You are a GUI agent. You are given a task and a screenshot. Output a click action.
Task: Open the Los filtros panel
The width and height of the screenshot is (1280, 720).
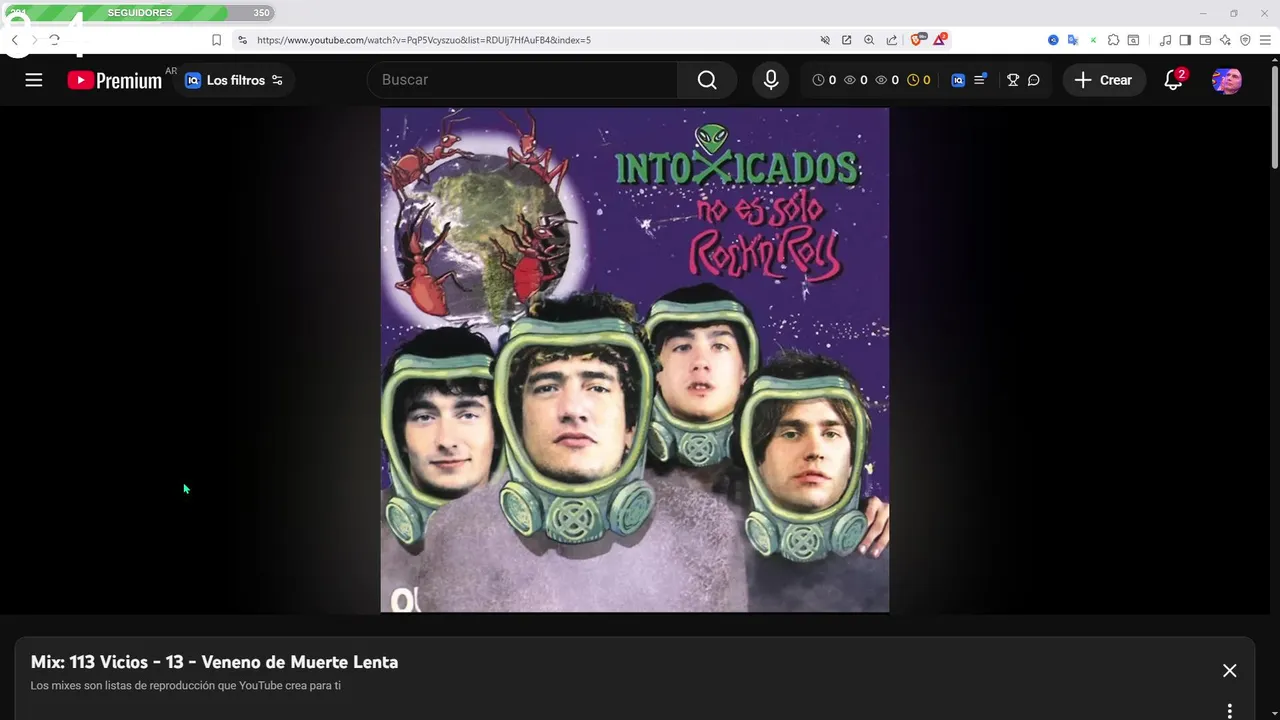coord(234,80)
